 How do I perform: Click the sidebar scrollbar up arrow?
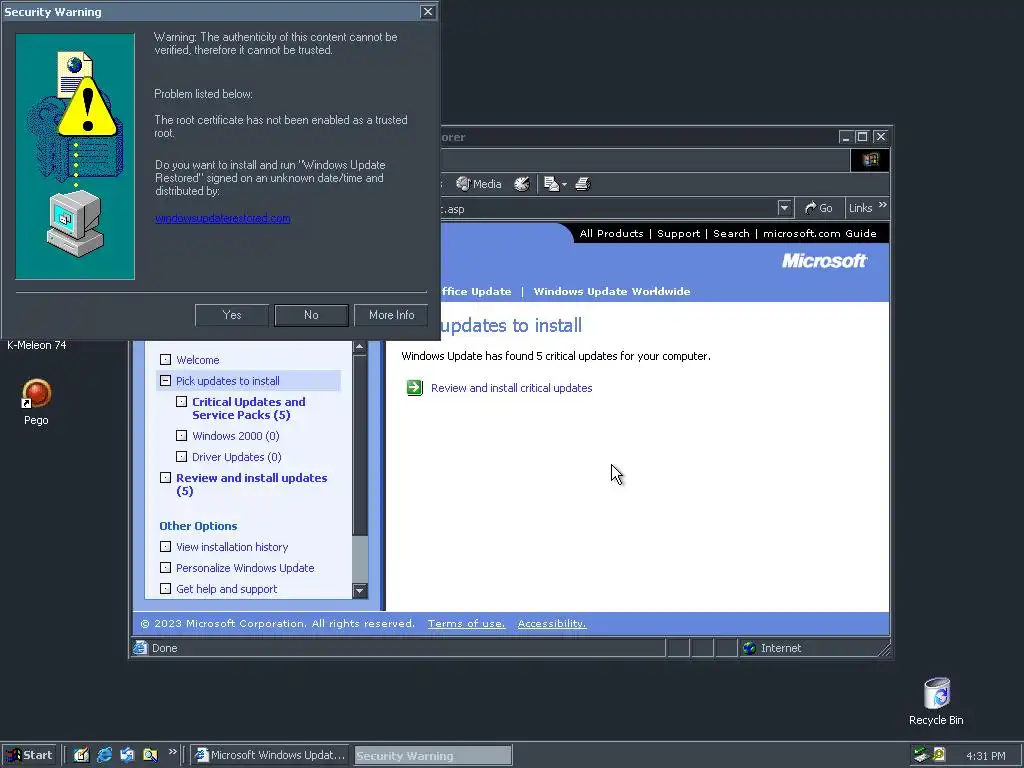(360, 347)
